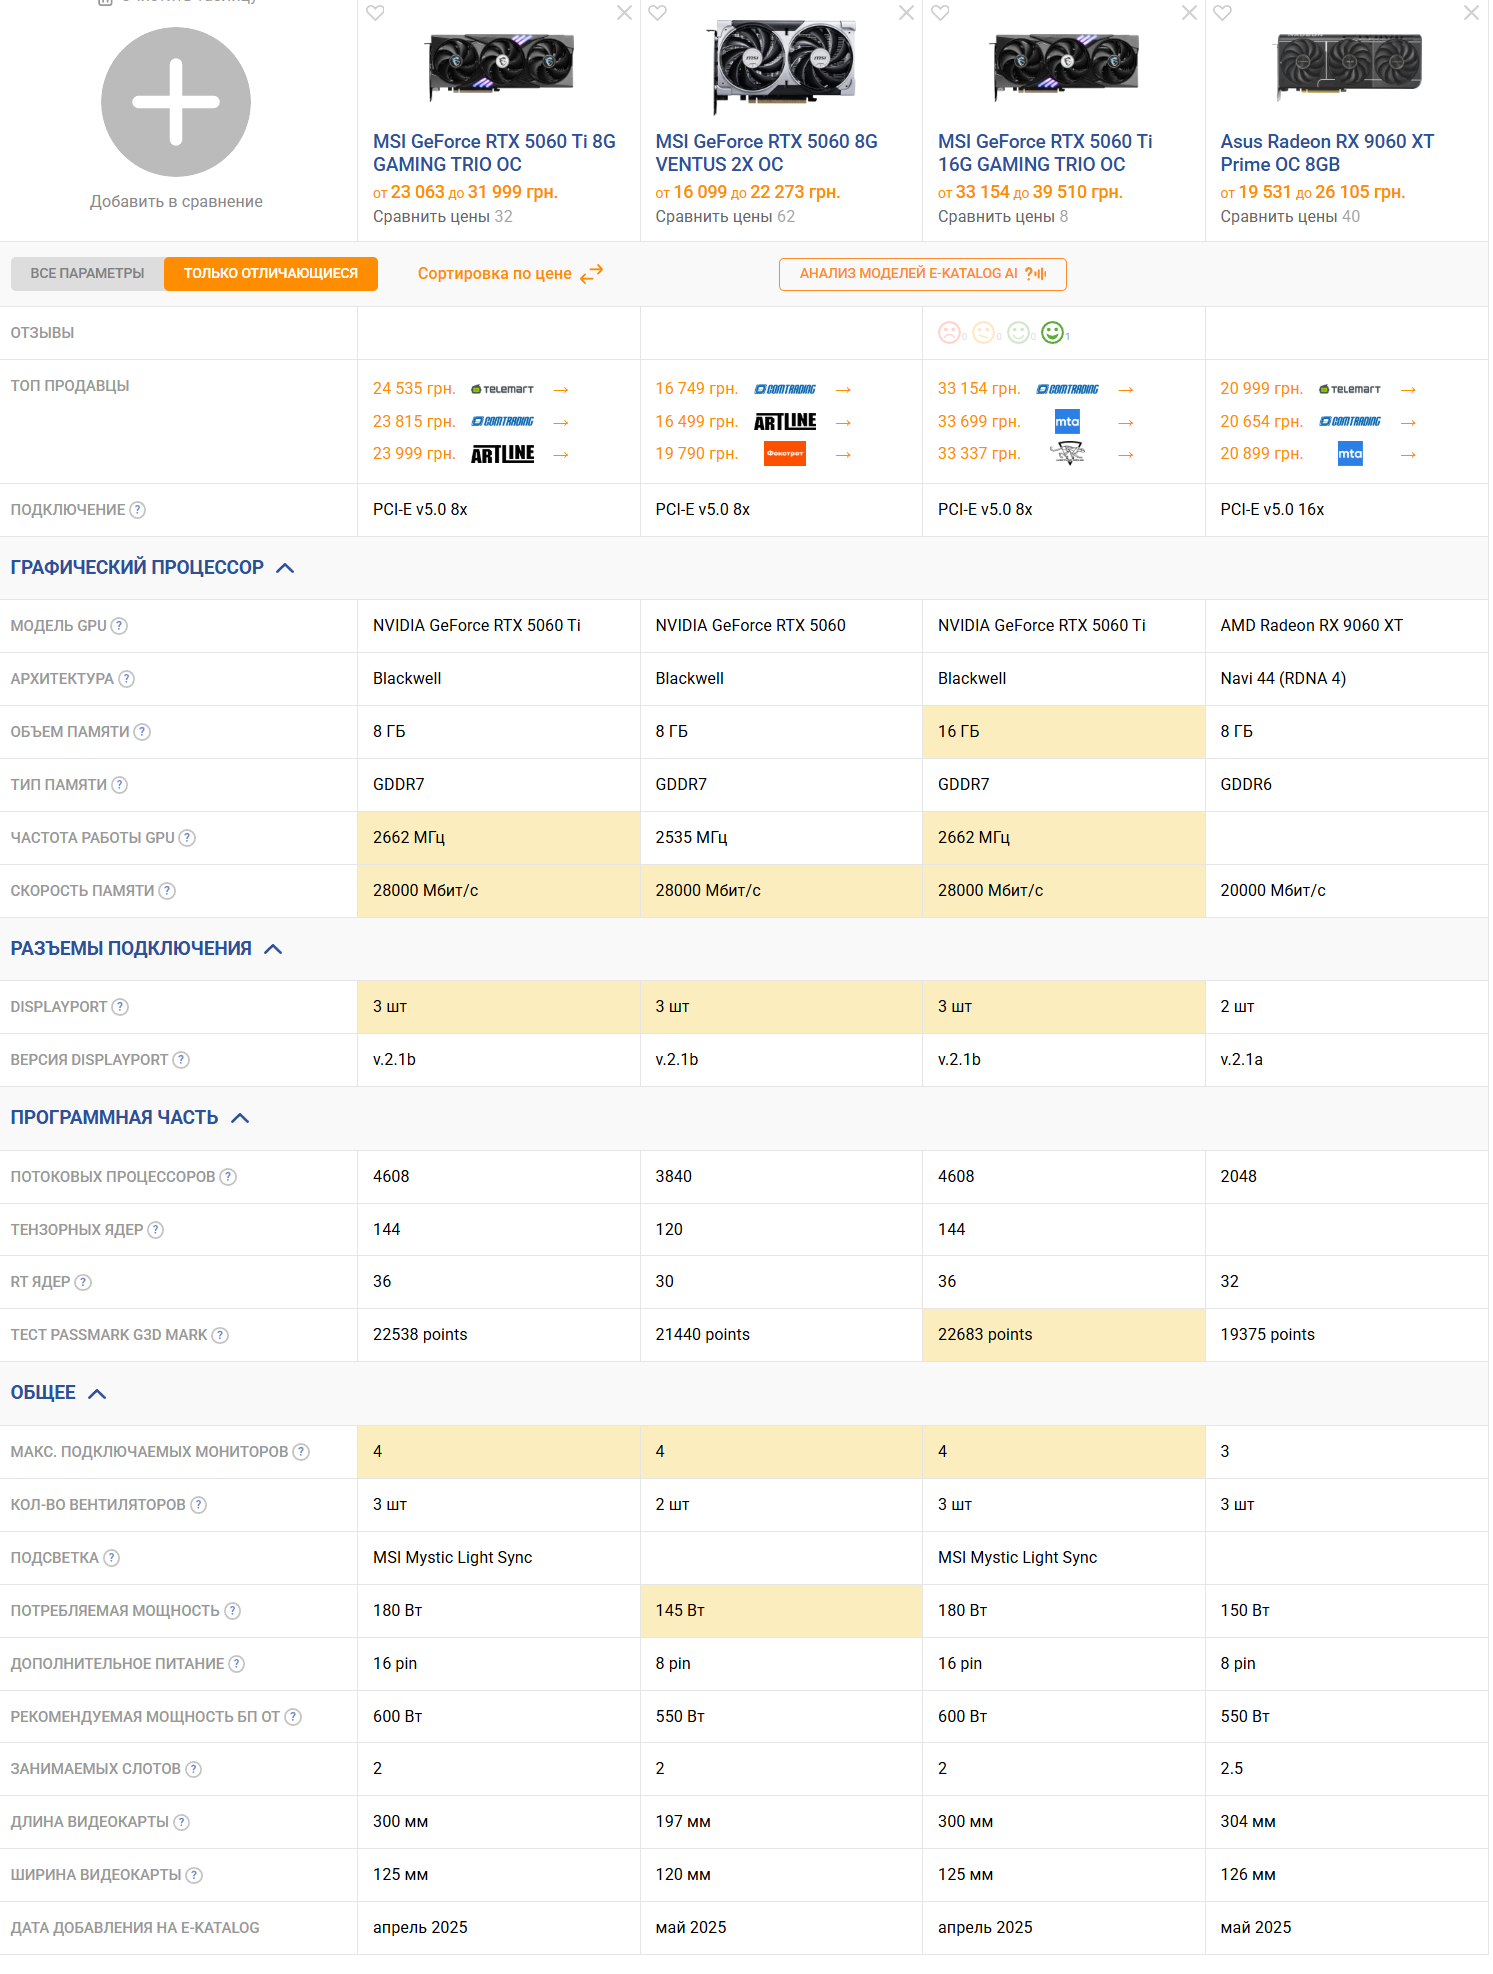
Task: Collapse the Программная часть section
Action: pyautogui.click(x=240, y=1118)
